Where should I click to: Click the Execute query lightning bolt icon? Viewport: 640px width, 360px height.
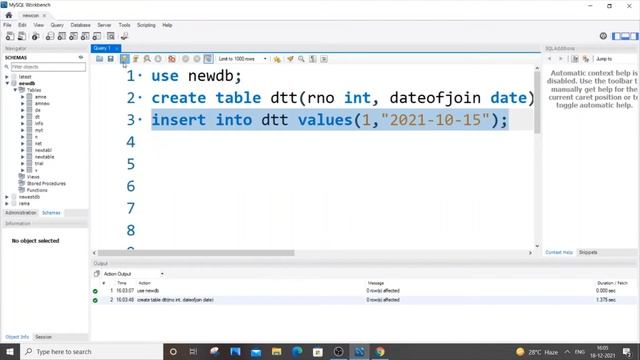point(124,59)
